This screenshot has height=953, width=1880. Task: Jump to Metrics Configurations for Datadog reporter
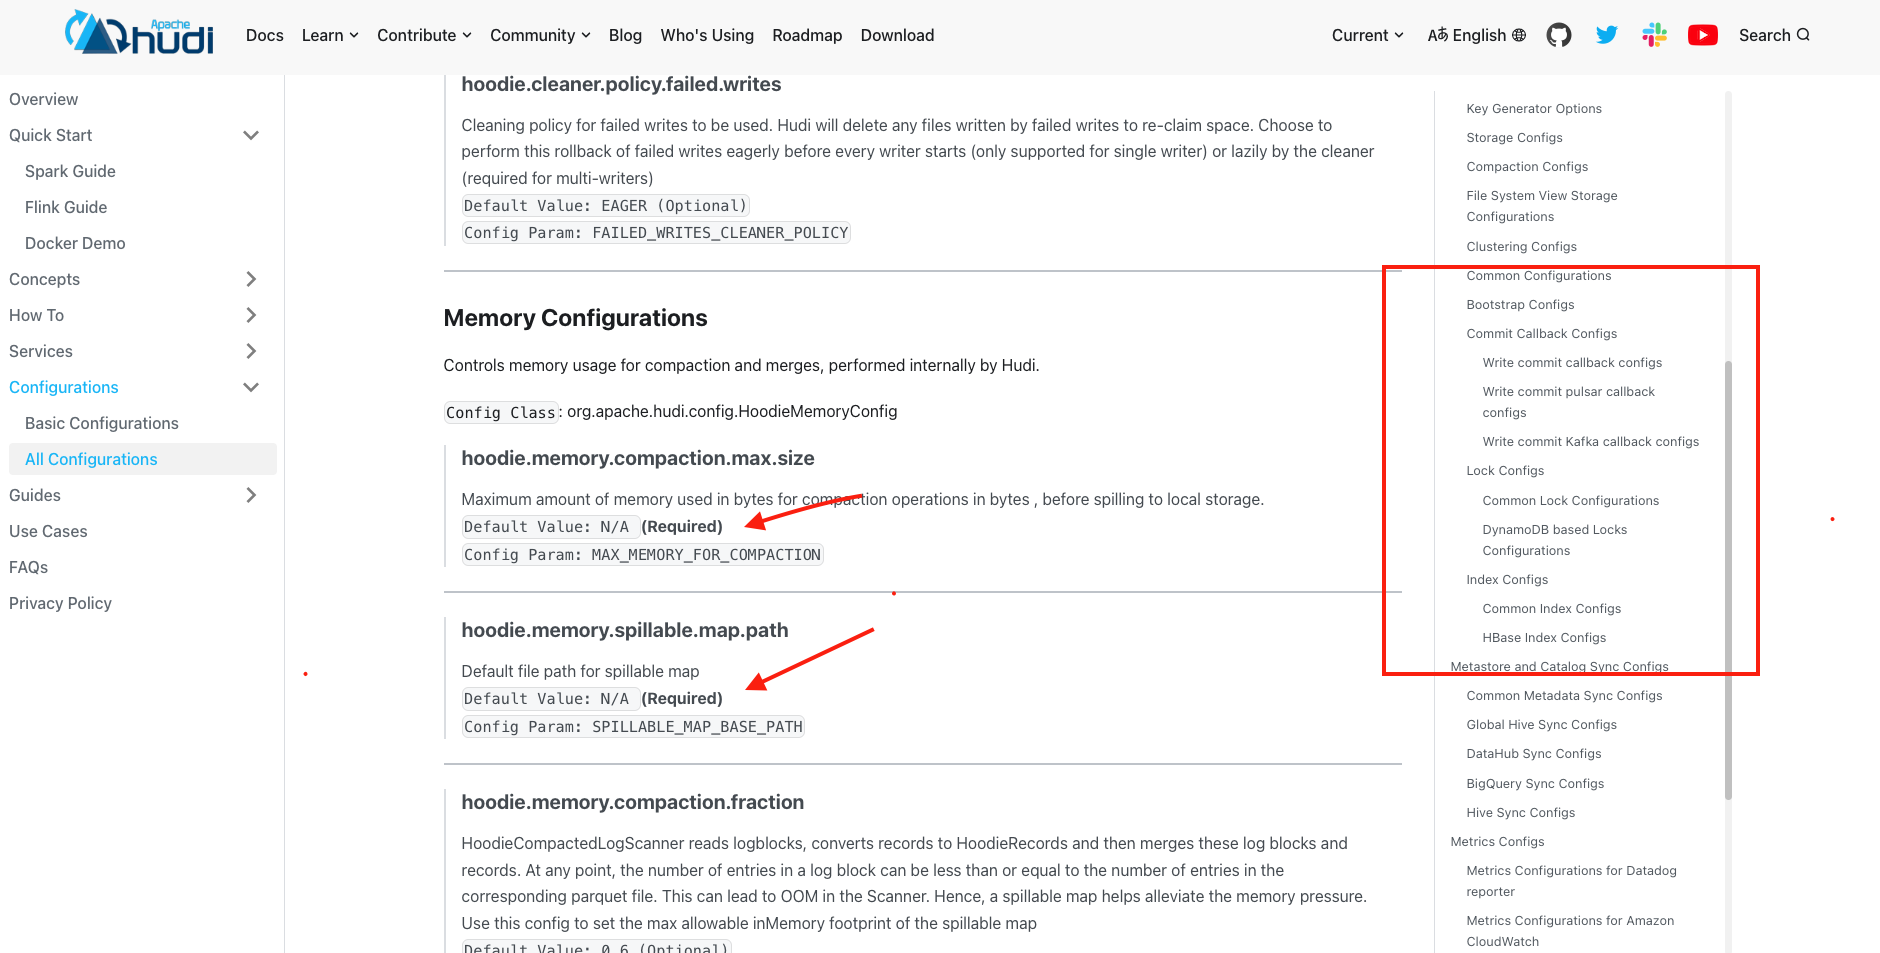[x=1571, y=881]
